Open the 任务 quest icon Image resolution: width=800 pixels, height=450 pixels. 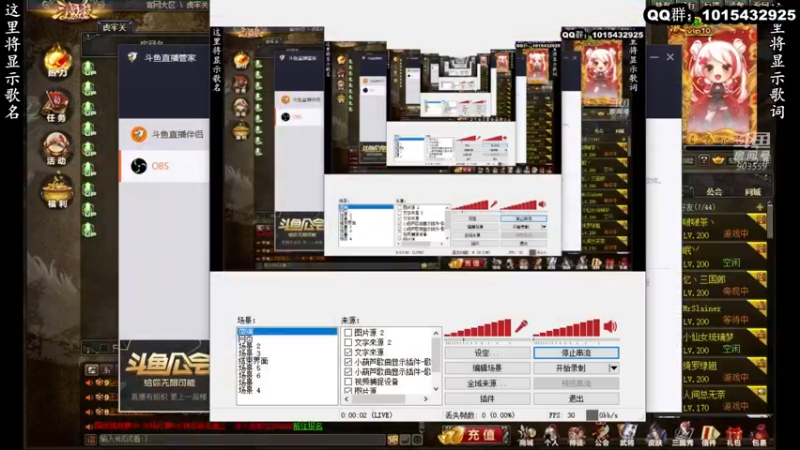57,106
